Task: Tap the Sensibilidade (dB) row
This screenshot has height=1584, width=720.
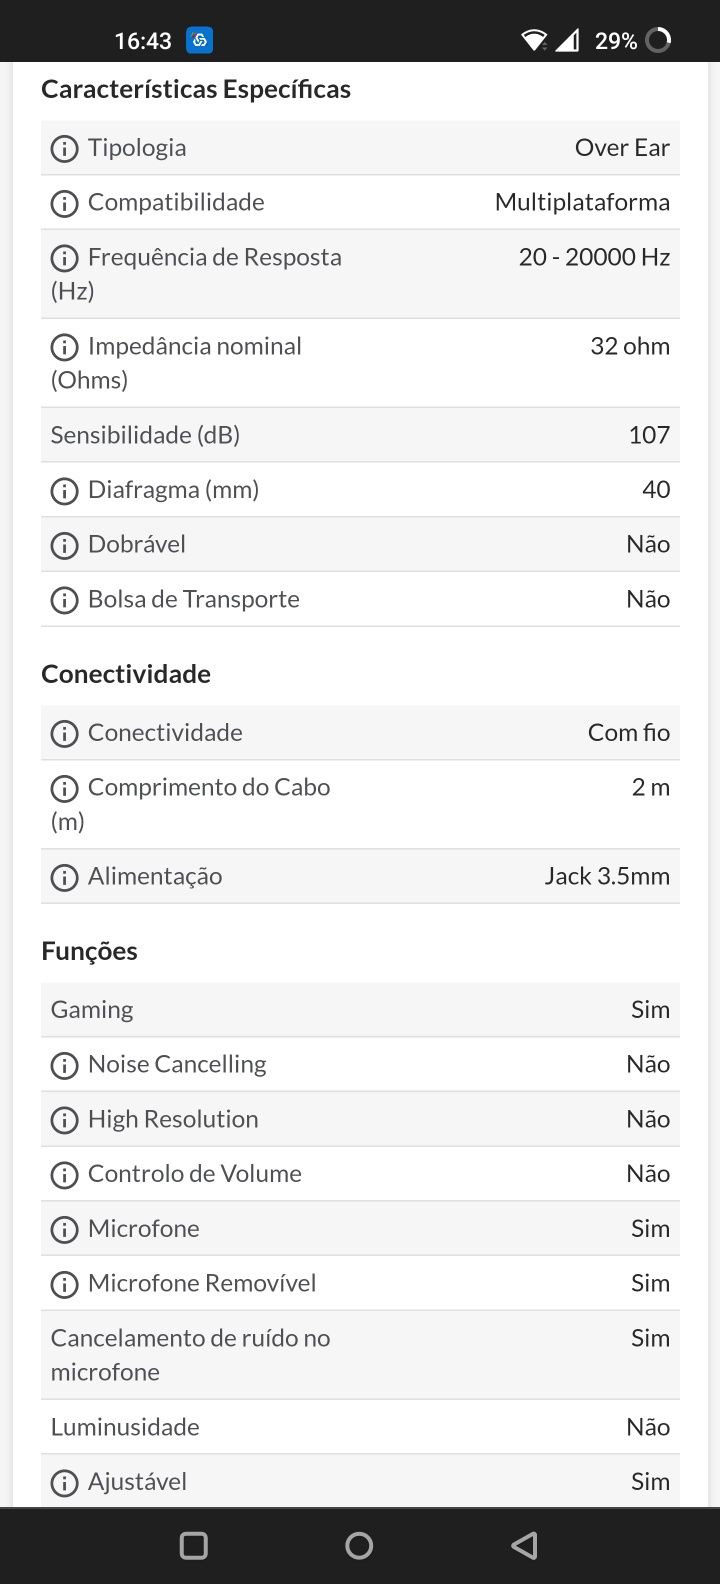Action: point(360,435)
